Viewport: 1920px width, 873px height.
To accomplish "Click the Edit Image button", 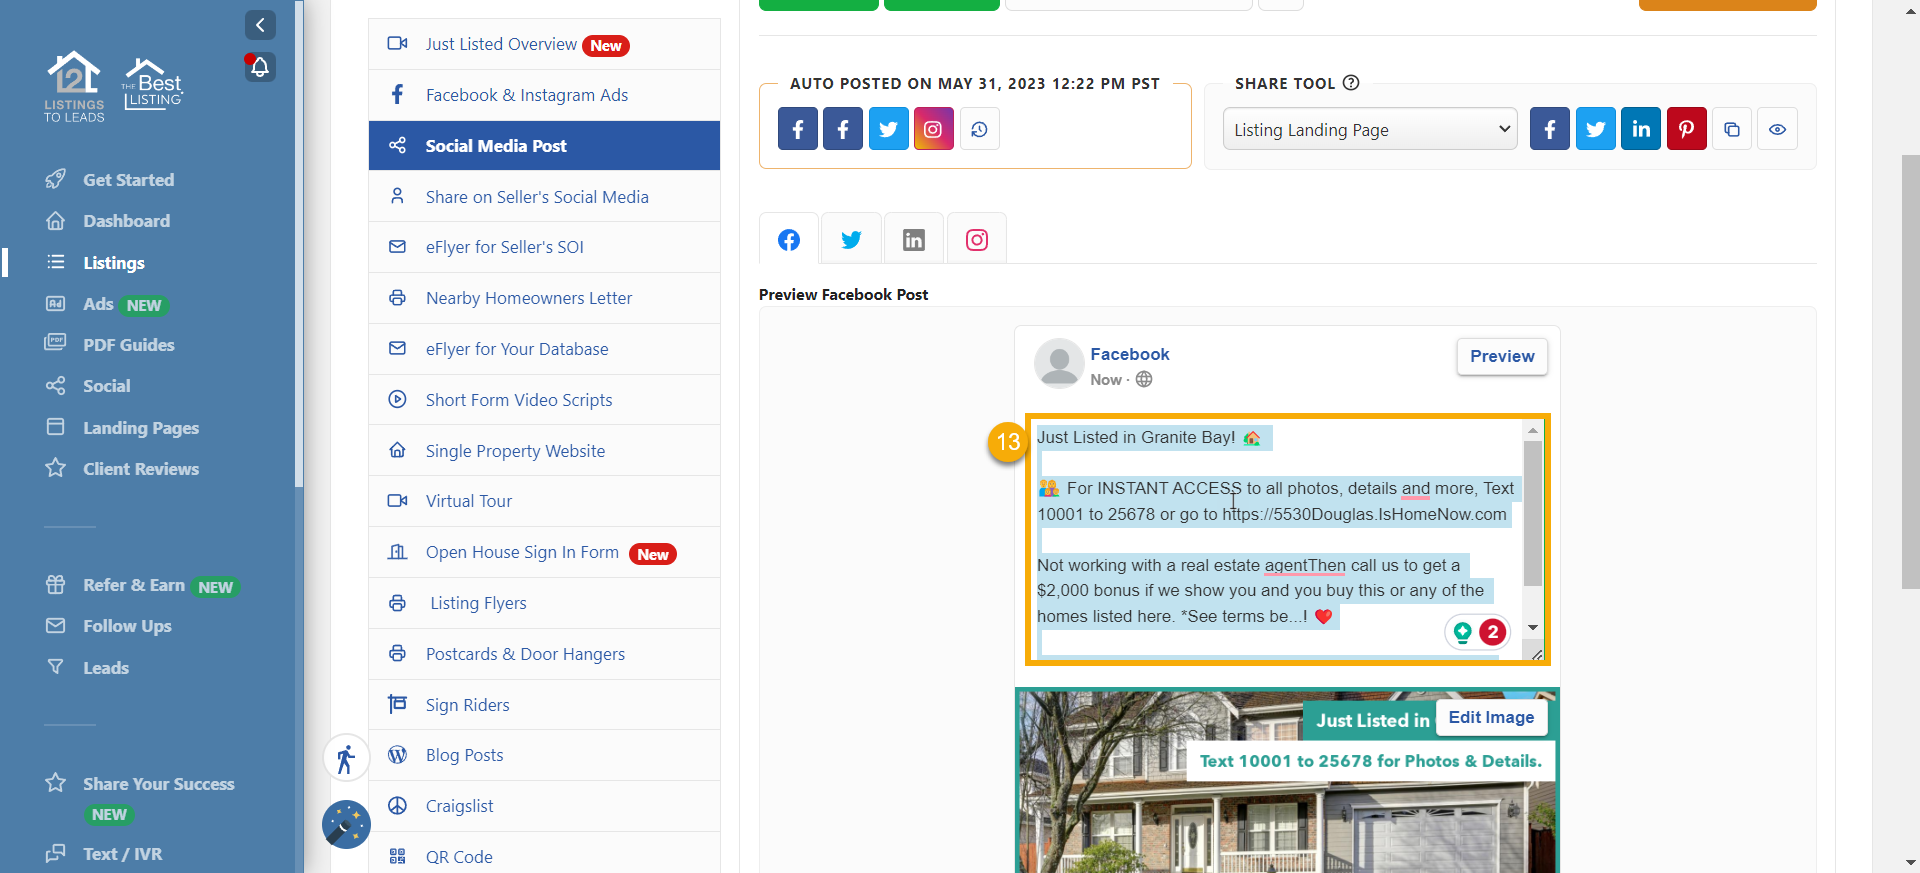I will pos(1490,717).
